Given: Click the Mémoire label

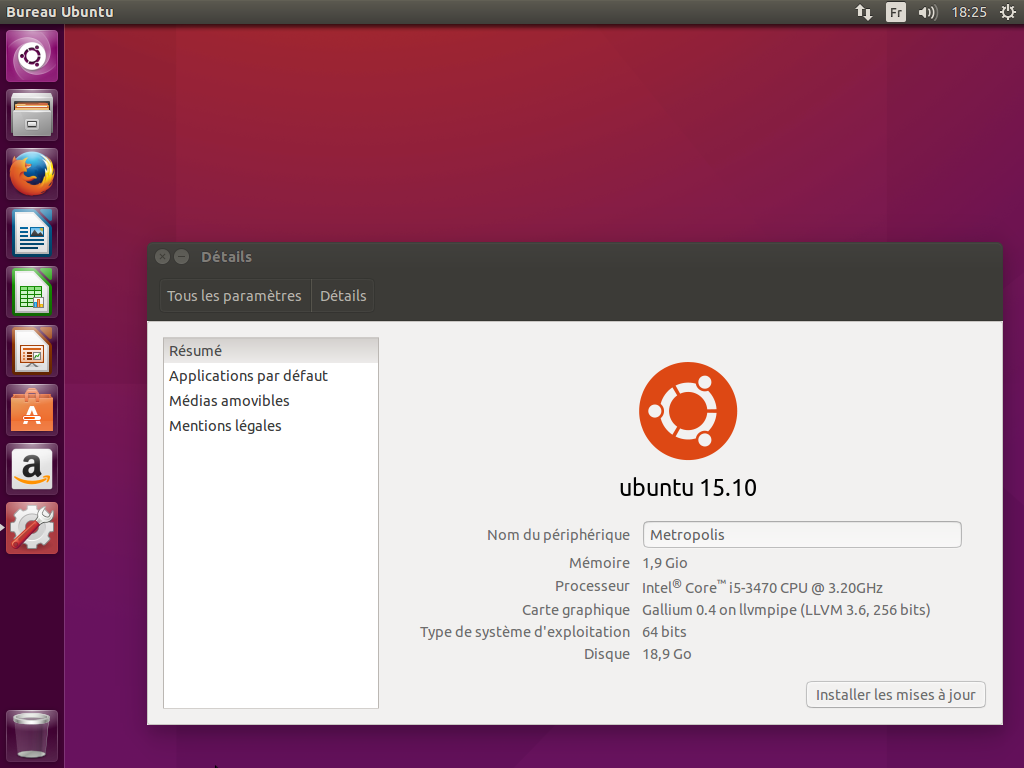Looking at the screenshot, I should click(600, 563).
